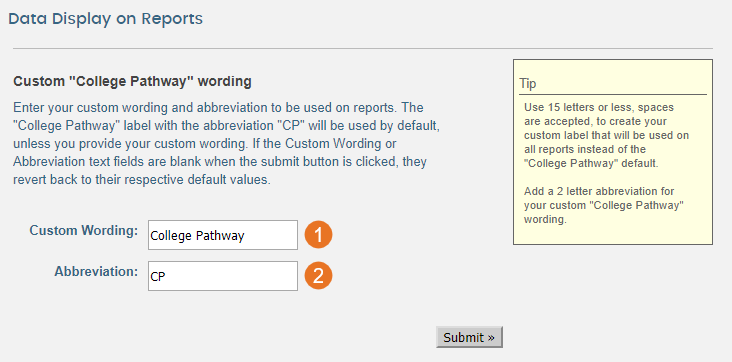The width and height of the screenshot is (732, 362).
Task: Click the line "revert back to their respective default values."
Action: tap(142, 180)
